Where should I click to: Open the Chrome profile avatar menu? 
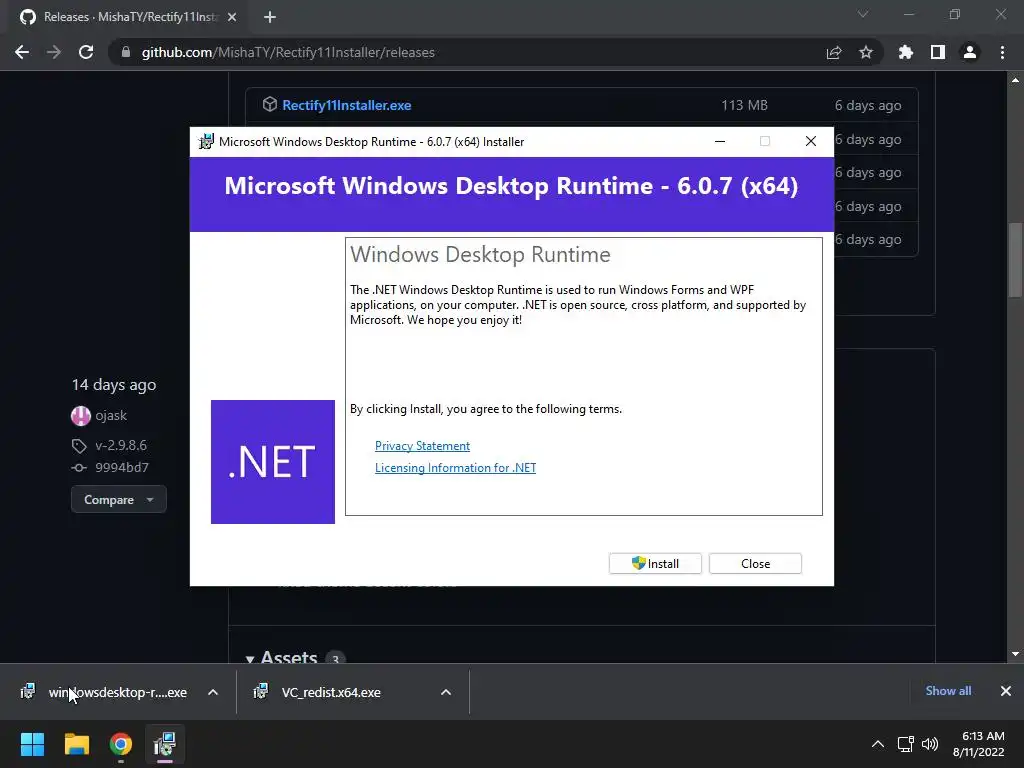(970, 52)
